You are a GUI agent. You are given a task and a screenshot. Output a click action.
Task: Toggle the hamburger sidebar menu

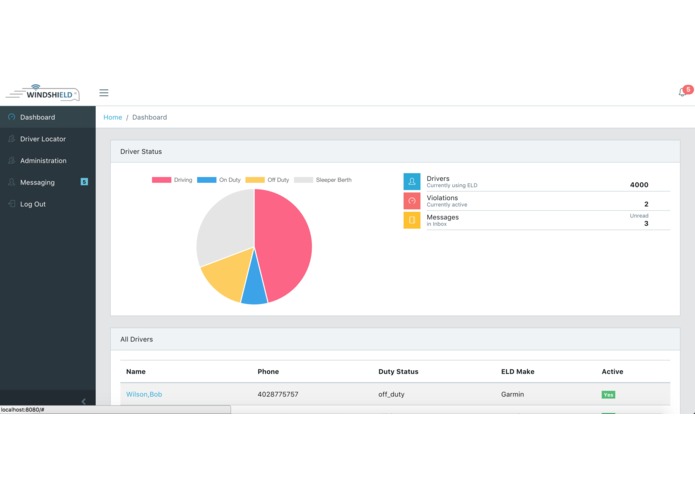tap(104, 93)
